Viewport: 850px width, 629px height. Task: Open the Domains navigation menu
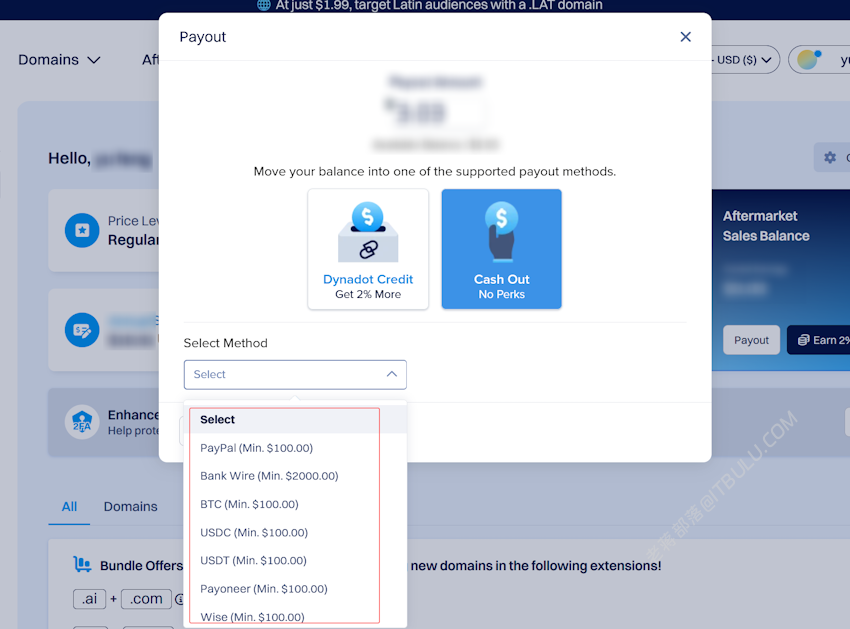pos(59,60)
